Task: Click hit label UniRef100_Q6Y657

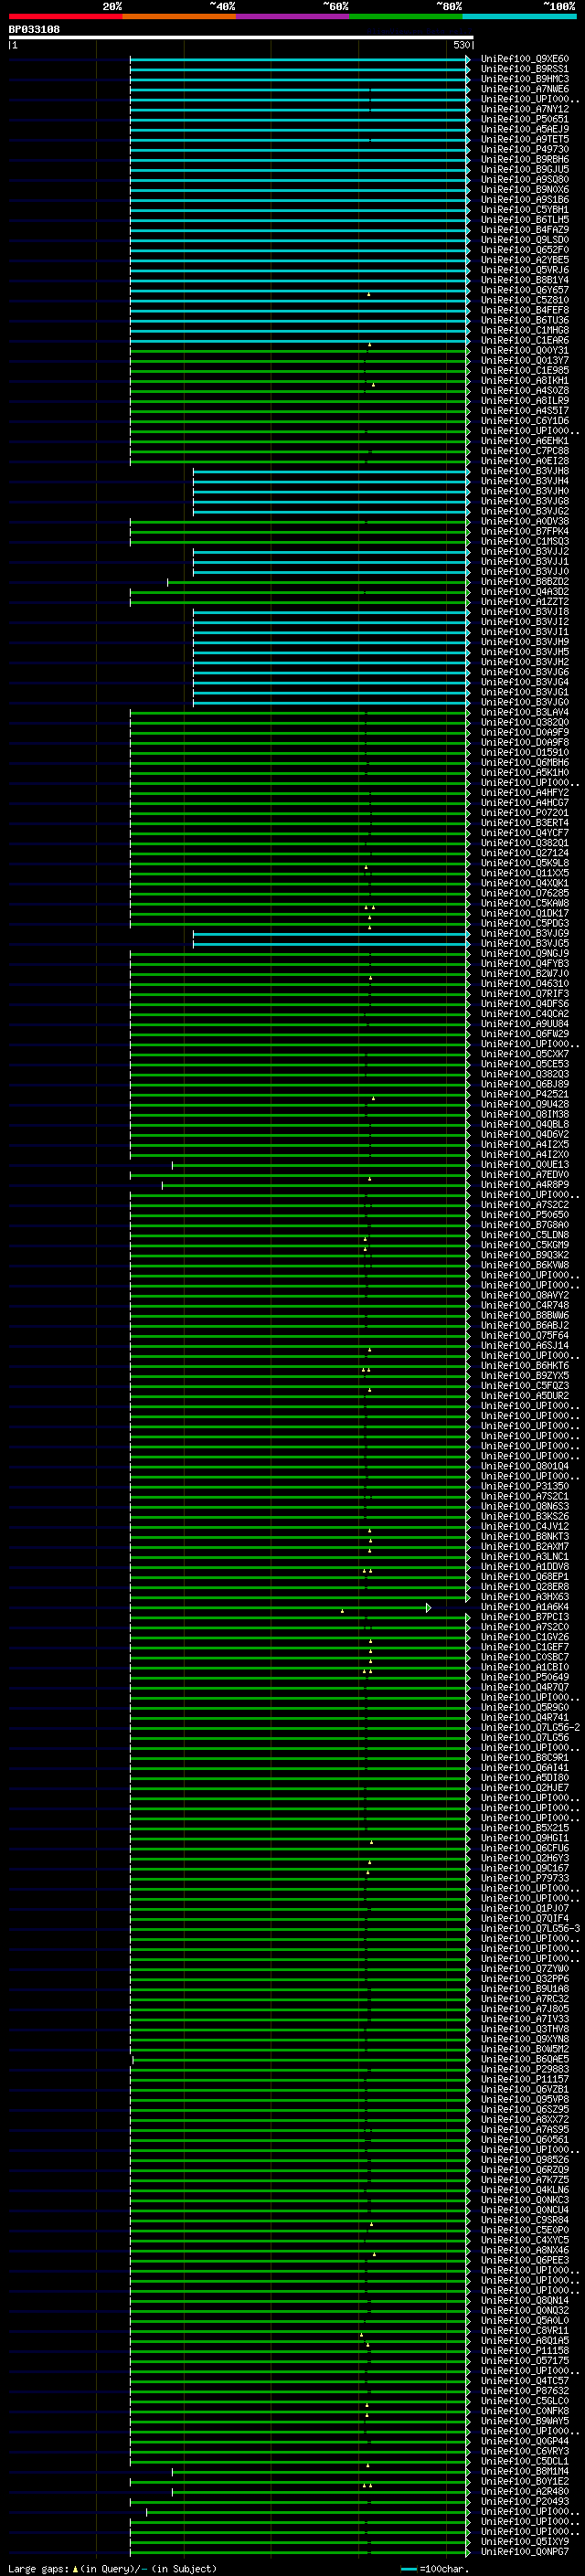Action: point(524,290)
